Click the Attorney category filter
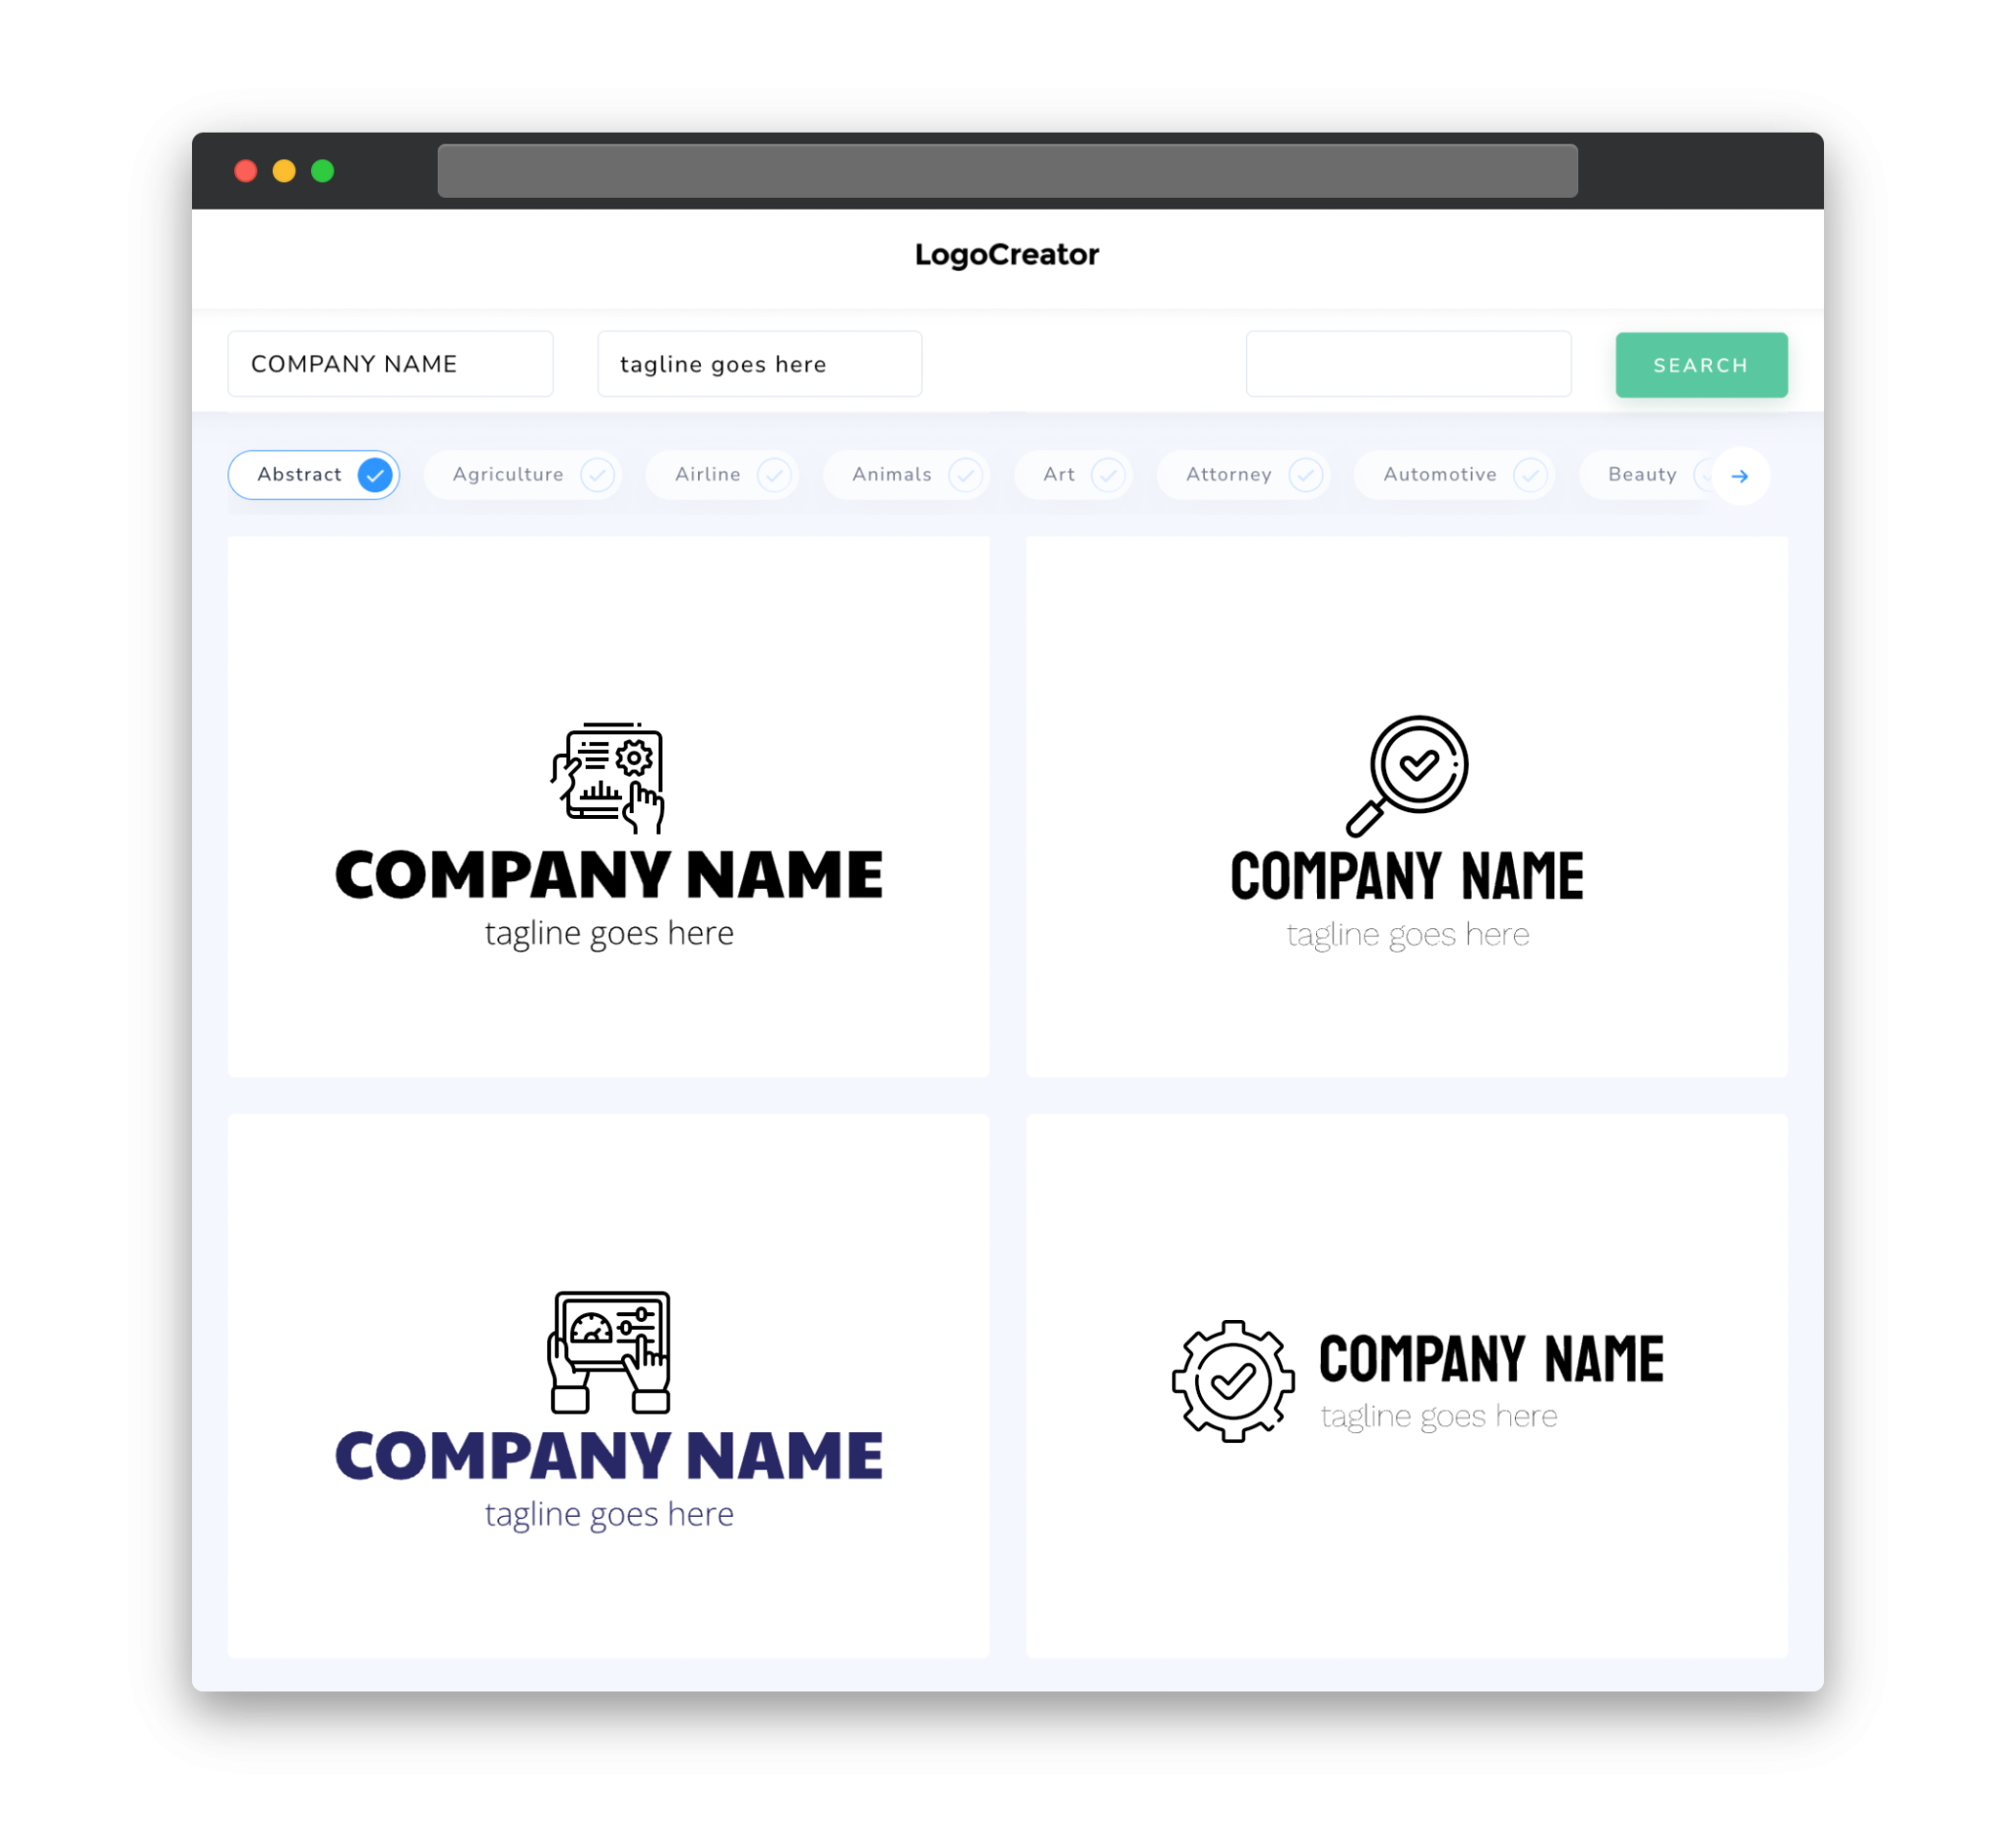2016x1824 pixels. 1247,474
